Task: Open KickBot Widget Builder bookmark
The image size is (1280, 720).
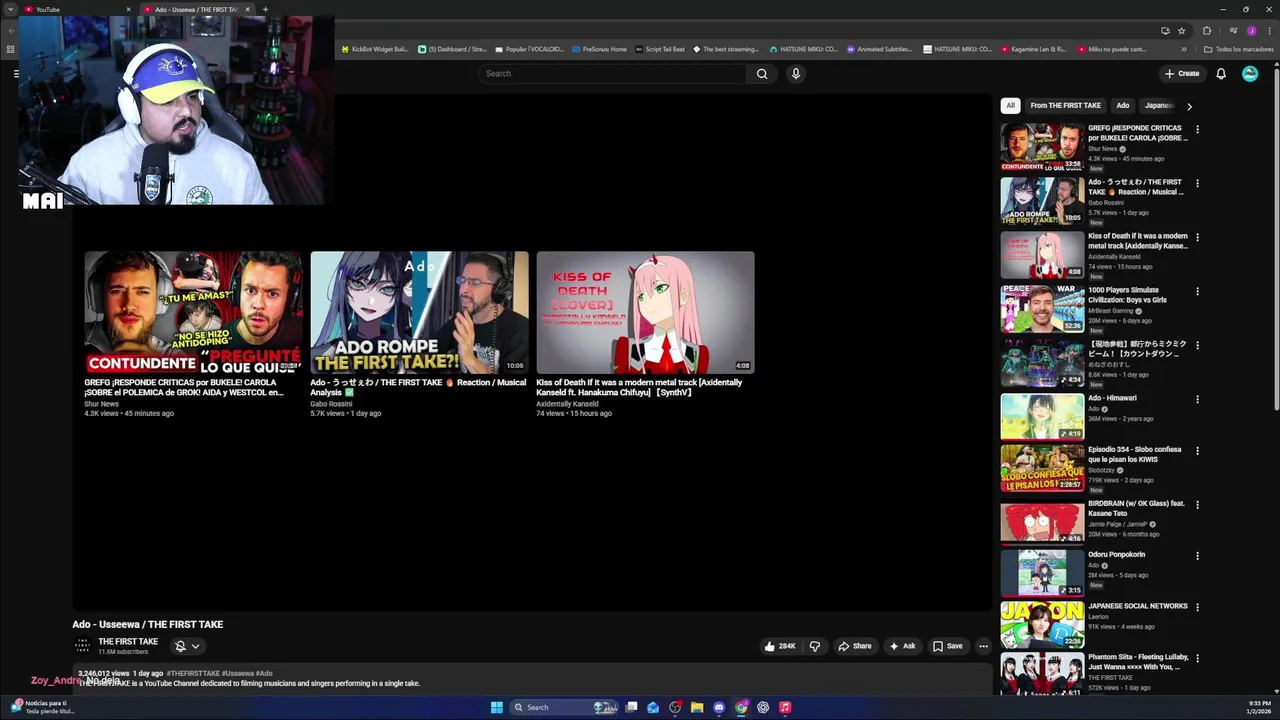Action: point(375,49)
